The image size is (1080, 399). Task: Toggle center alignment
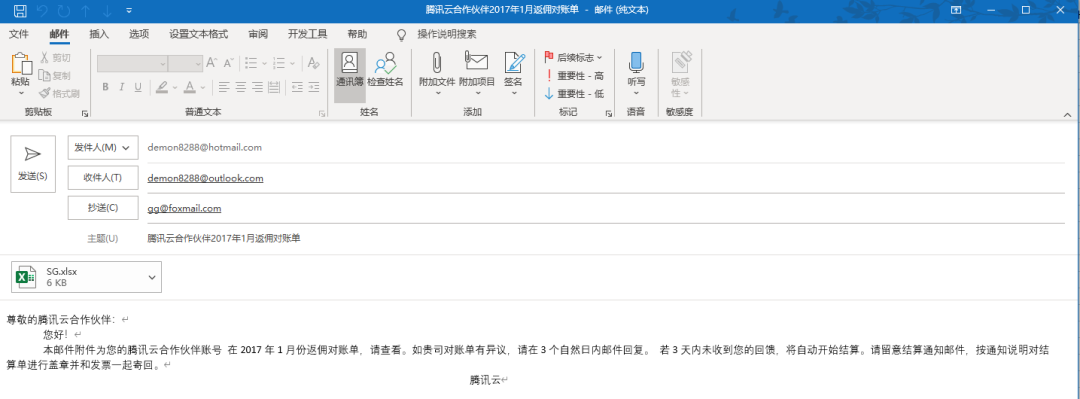tap(241, 87)
